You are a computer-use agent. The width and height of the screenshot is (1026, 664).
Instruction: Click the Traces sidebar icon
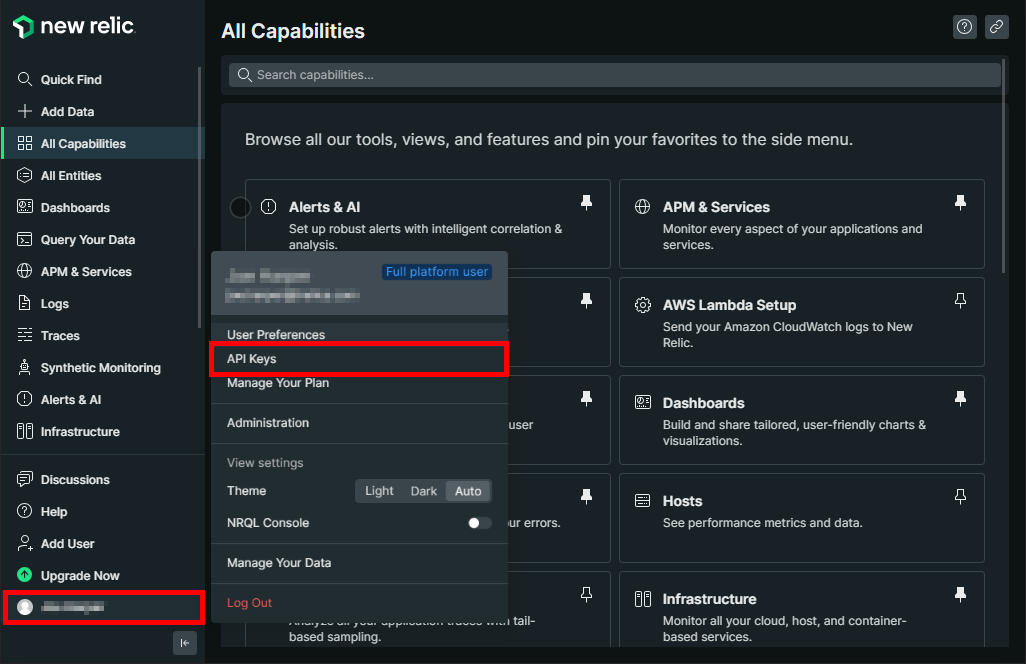click(25, 335)
